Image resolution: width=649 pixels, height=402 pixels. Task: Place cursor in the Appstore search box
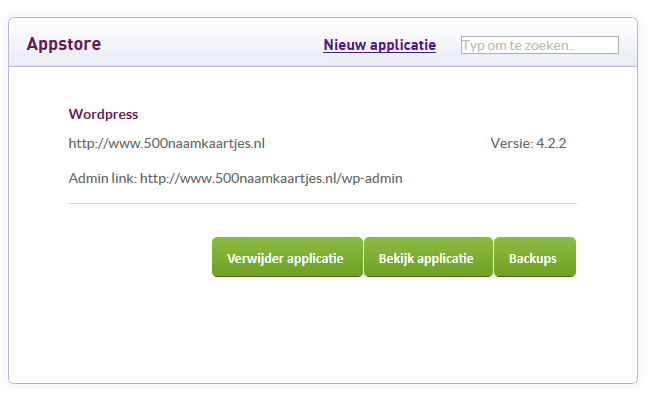coord(540,45)
